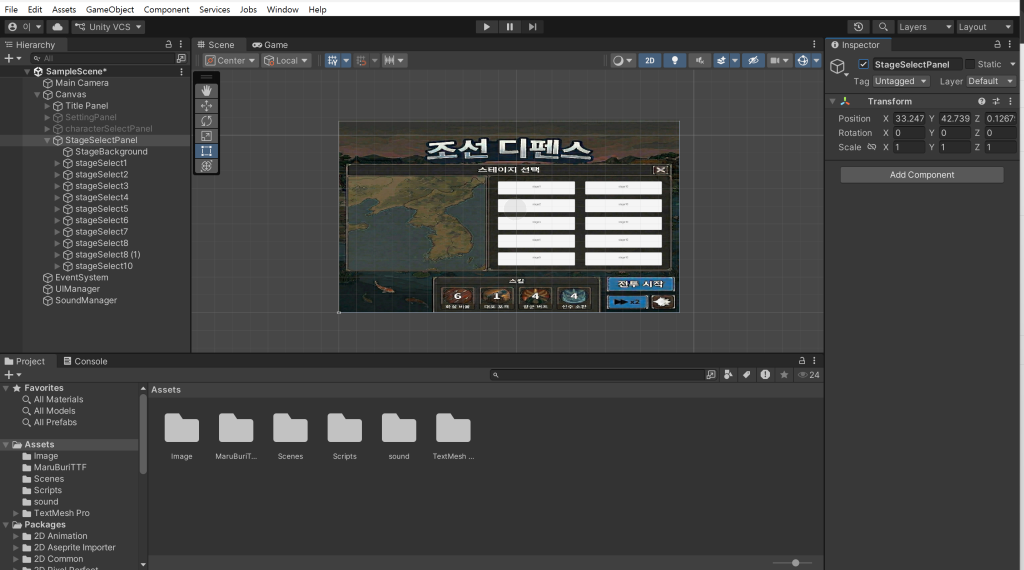Screen dimensions: 1024x570
Task: Select the Rotate tool
Action: (x=206, y=121)
